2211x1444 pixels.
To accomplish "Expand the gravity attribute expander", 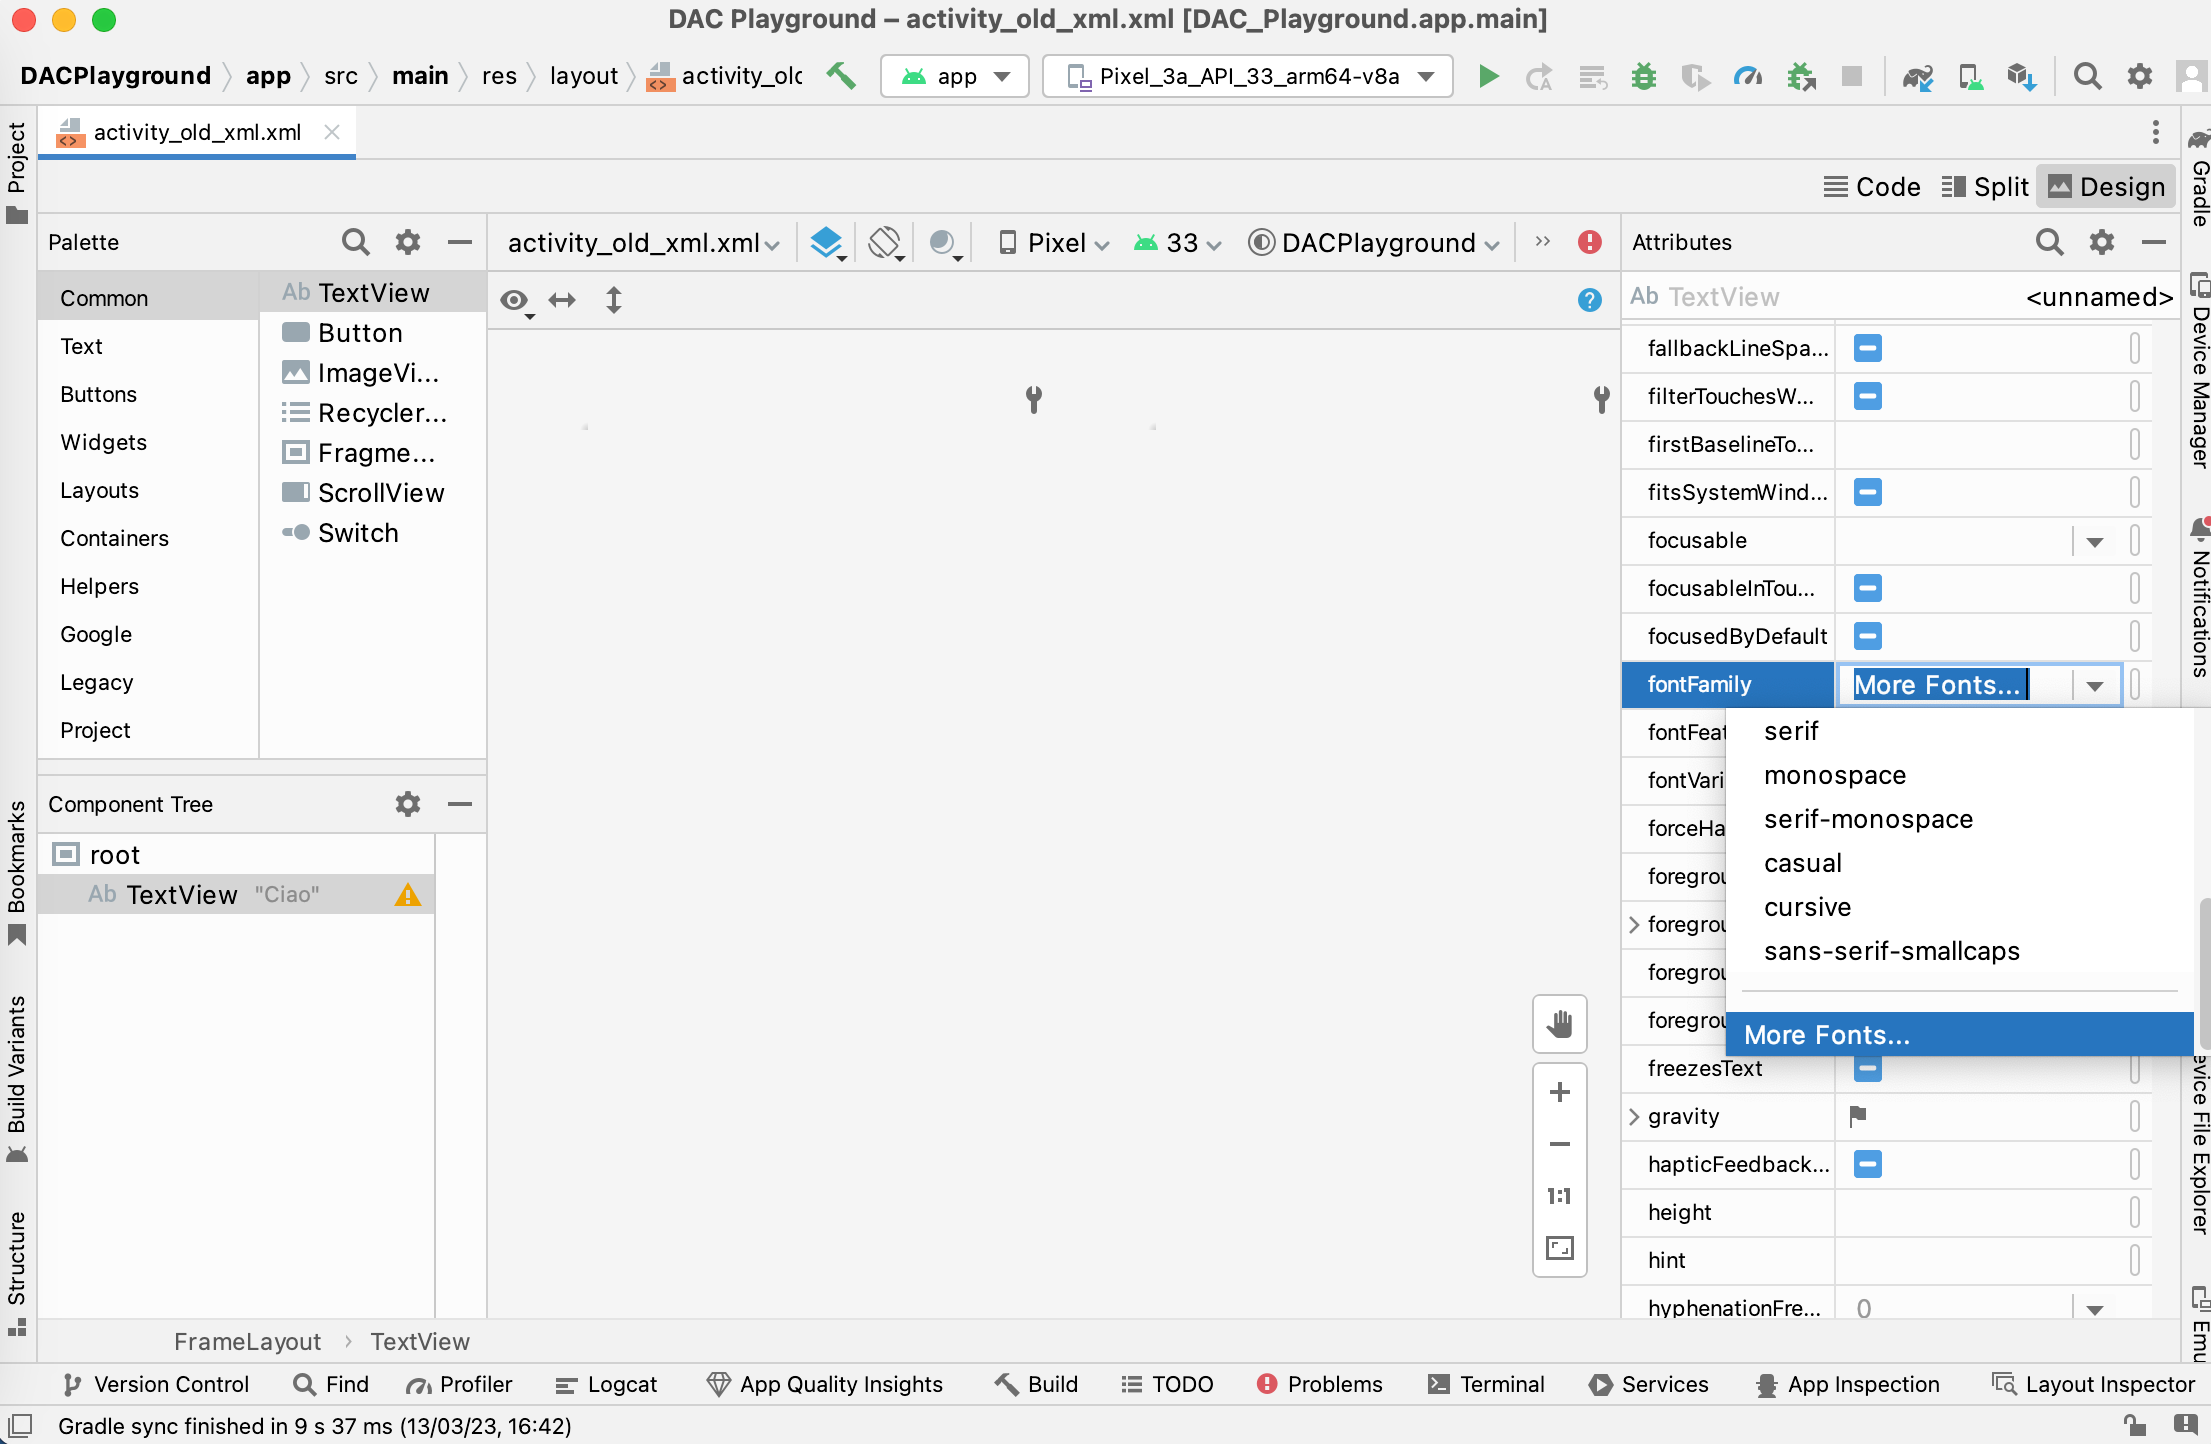I will [1639, 1115].
